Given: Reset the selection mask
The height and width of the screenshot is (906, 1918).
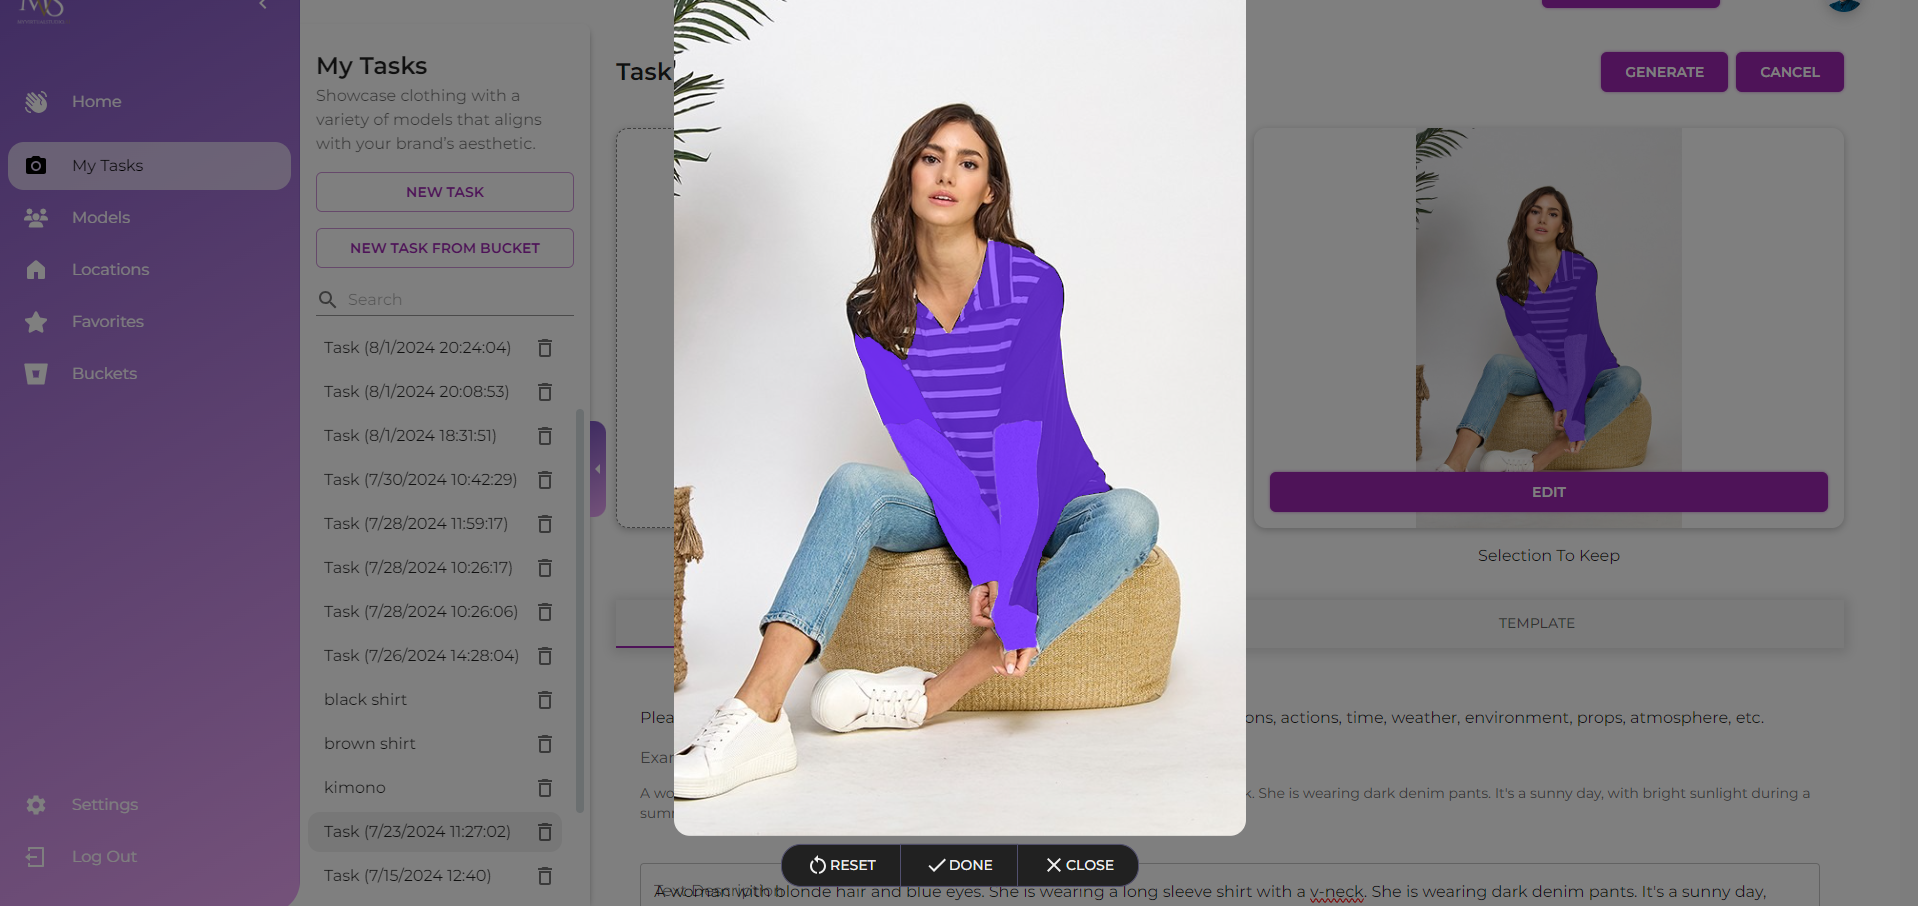Looking at the screenshot, I should (842, 865).
